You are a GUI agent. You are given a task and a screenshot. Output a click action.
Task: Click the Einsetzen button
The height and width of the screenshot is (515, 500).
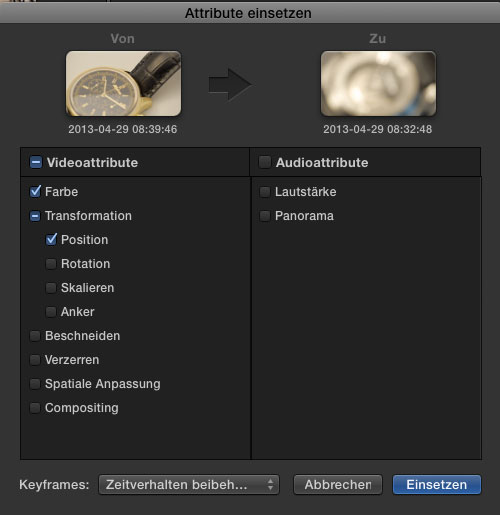click(x=437, y=485)
